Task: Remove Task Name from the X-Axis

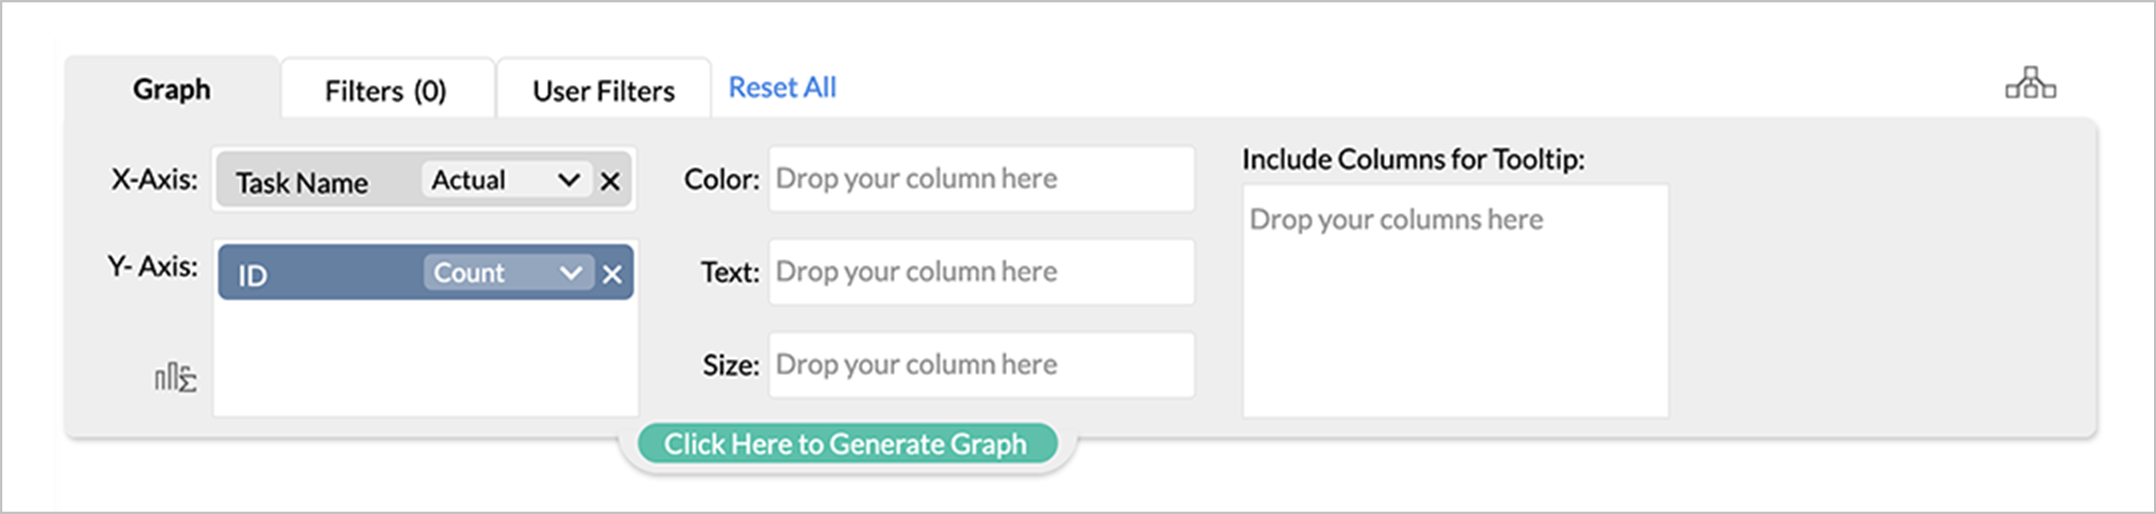Action: click(610, 181)
